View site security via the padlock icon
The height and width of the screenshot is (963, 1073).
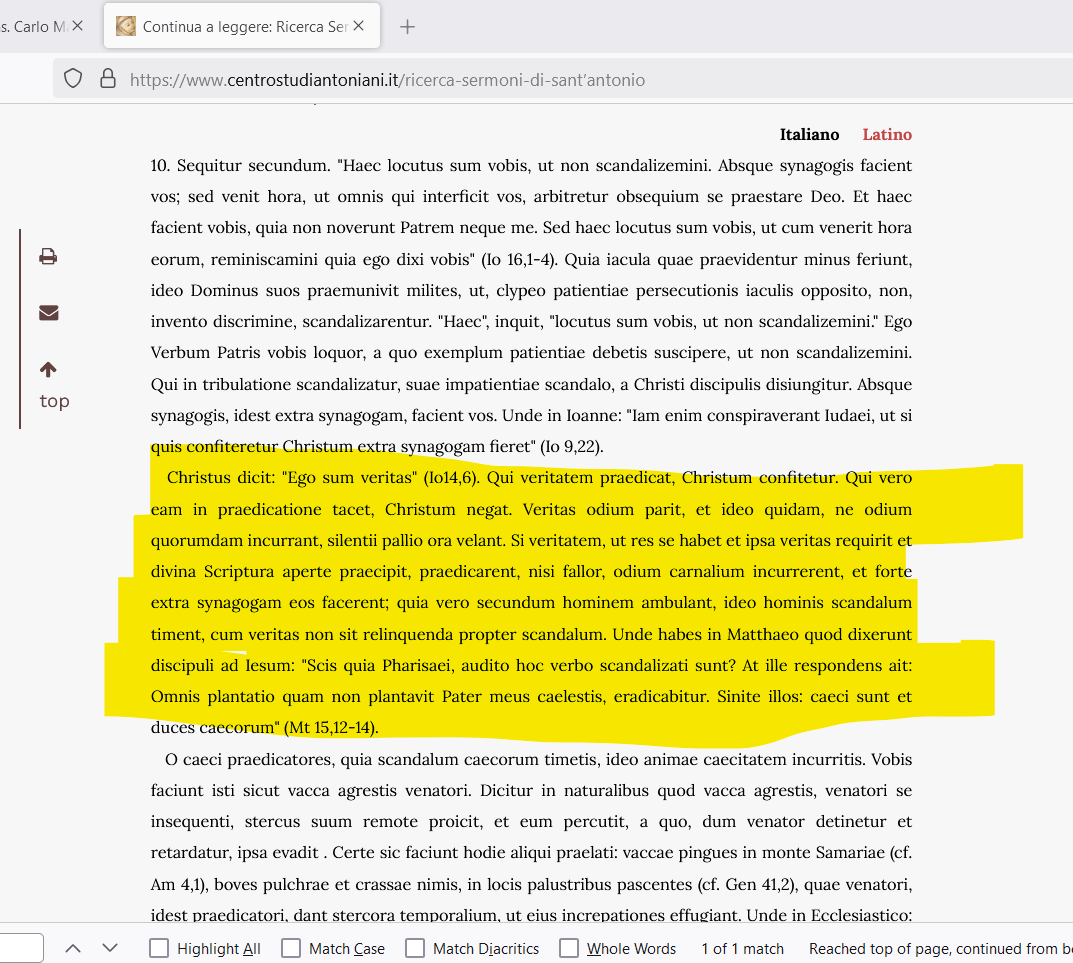pos(107,79)
